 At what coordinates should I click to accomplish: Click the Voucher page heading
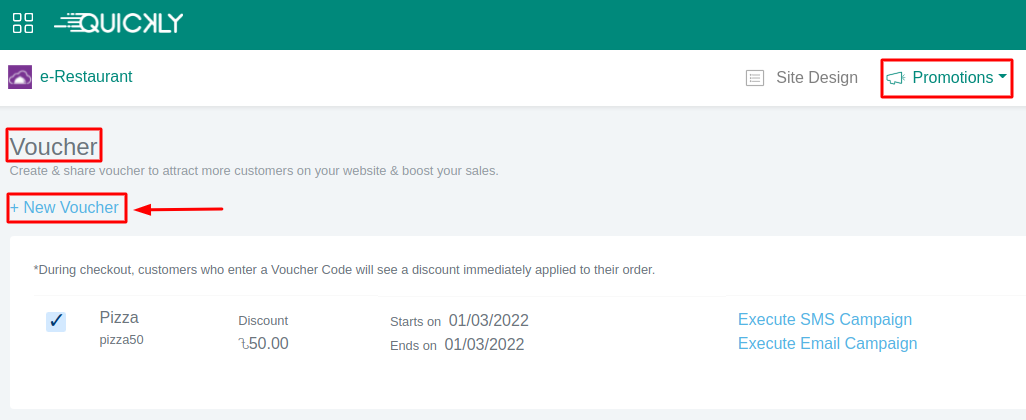pos(54,147)
